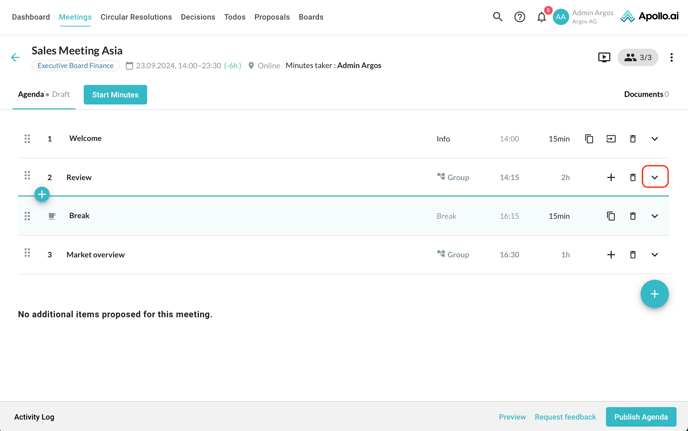Click the Start Minutes button

pos(115,95)
